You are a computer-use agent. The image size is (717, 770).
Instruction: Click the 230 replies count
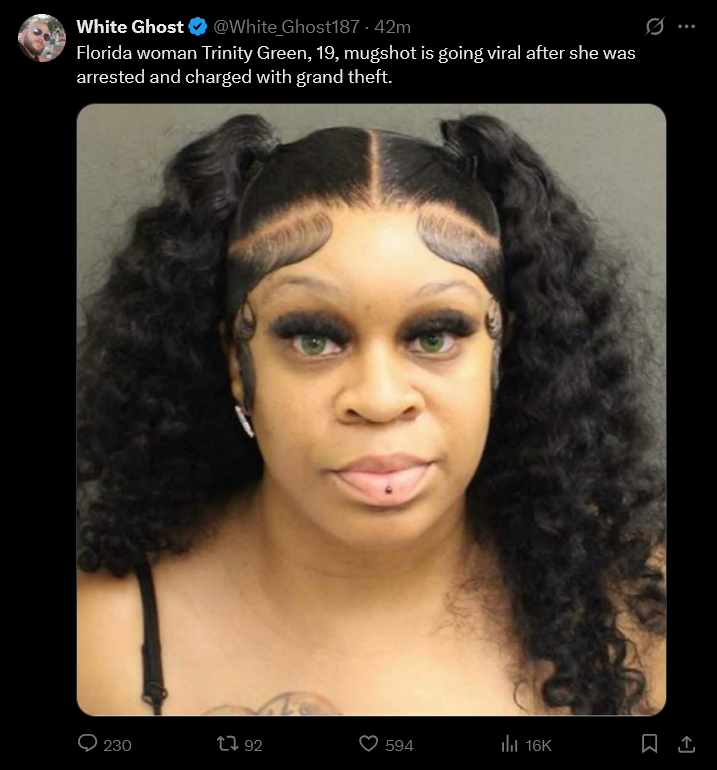pos(117,745)
